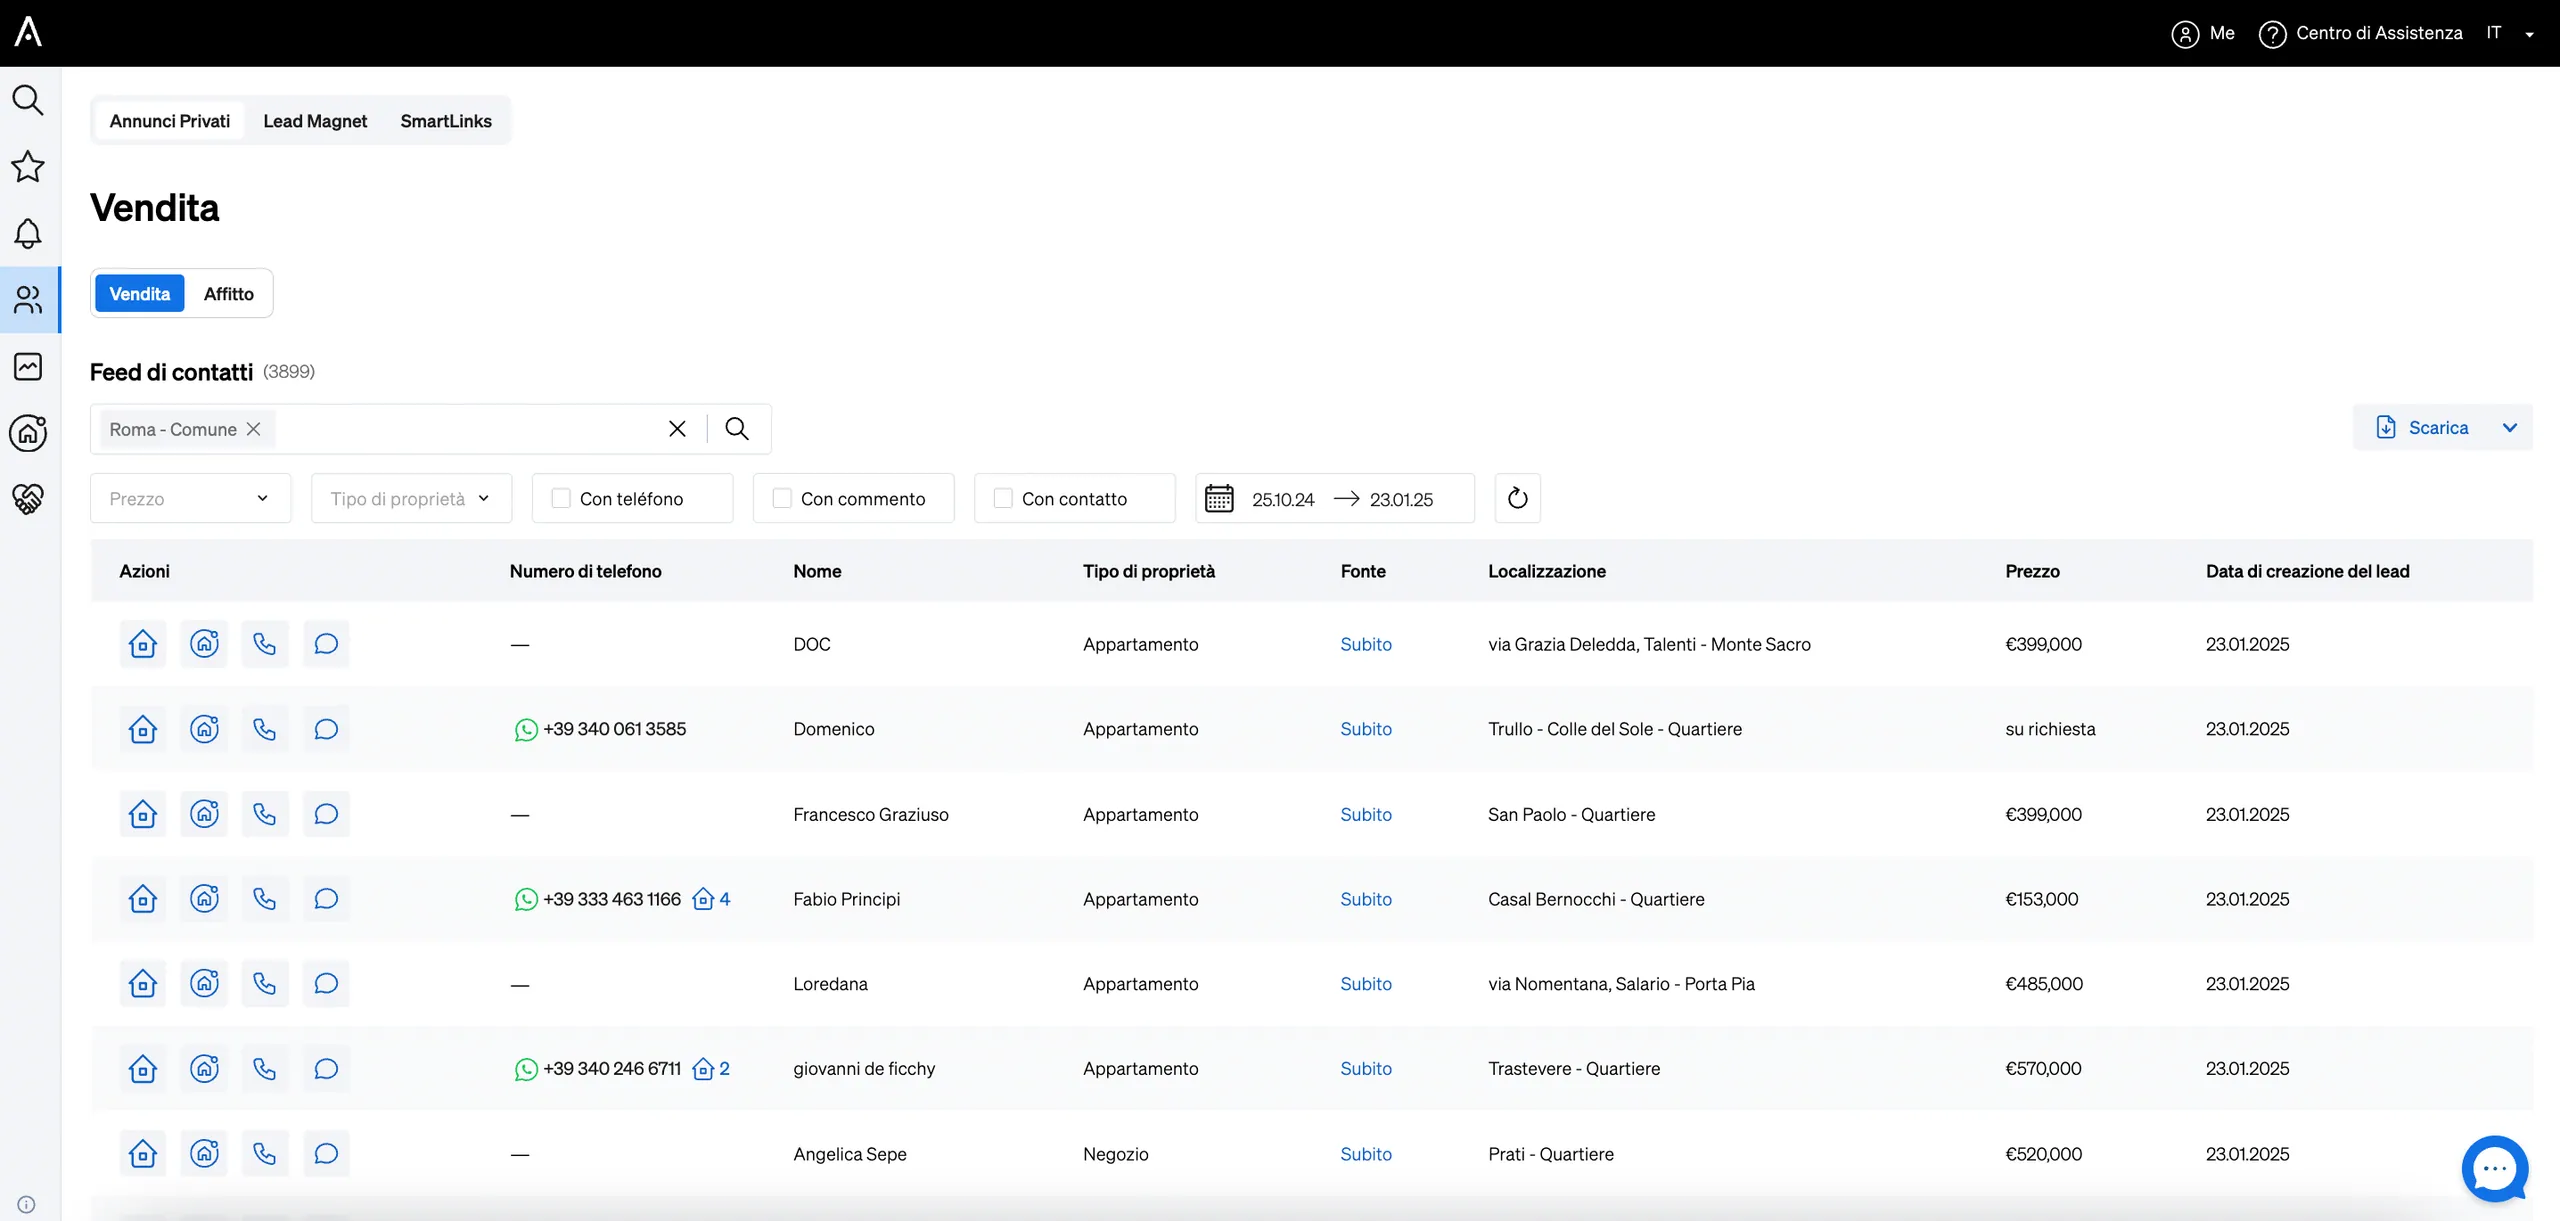The height and width of the screenshot is (1221, 2560).
Task: Click the home icon in DOC row
Action: (x=143, y=644)
